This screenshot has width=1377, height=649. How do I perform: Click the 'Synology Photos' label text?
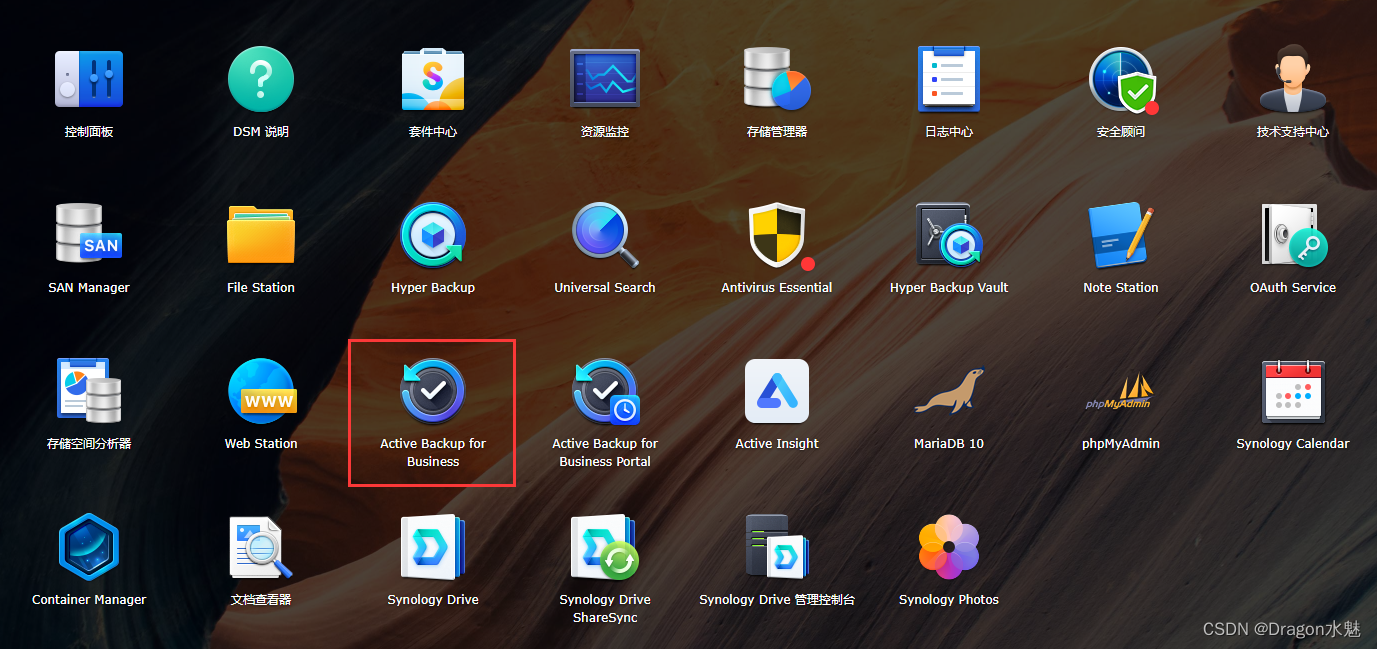coord(949,599)
